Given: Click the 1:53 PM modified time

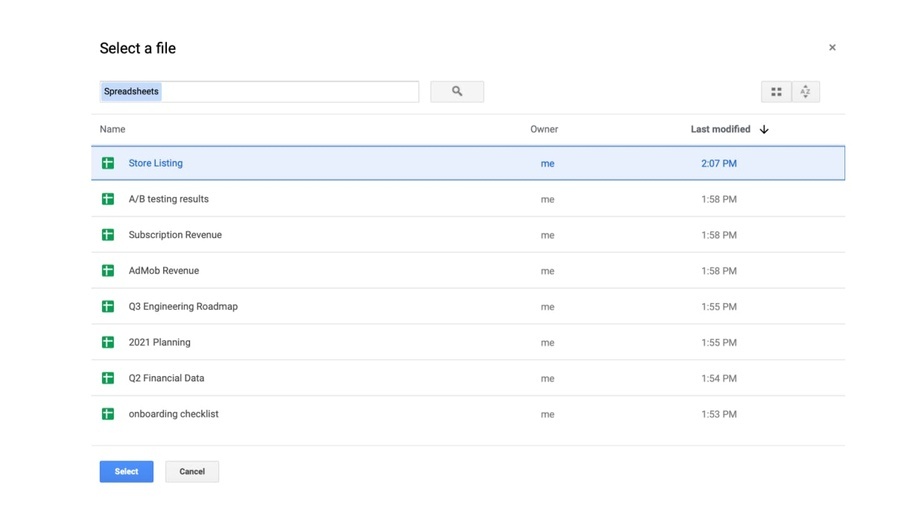Looking at the screenshot, I should (x=719, y=414).
